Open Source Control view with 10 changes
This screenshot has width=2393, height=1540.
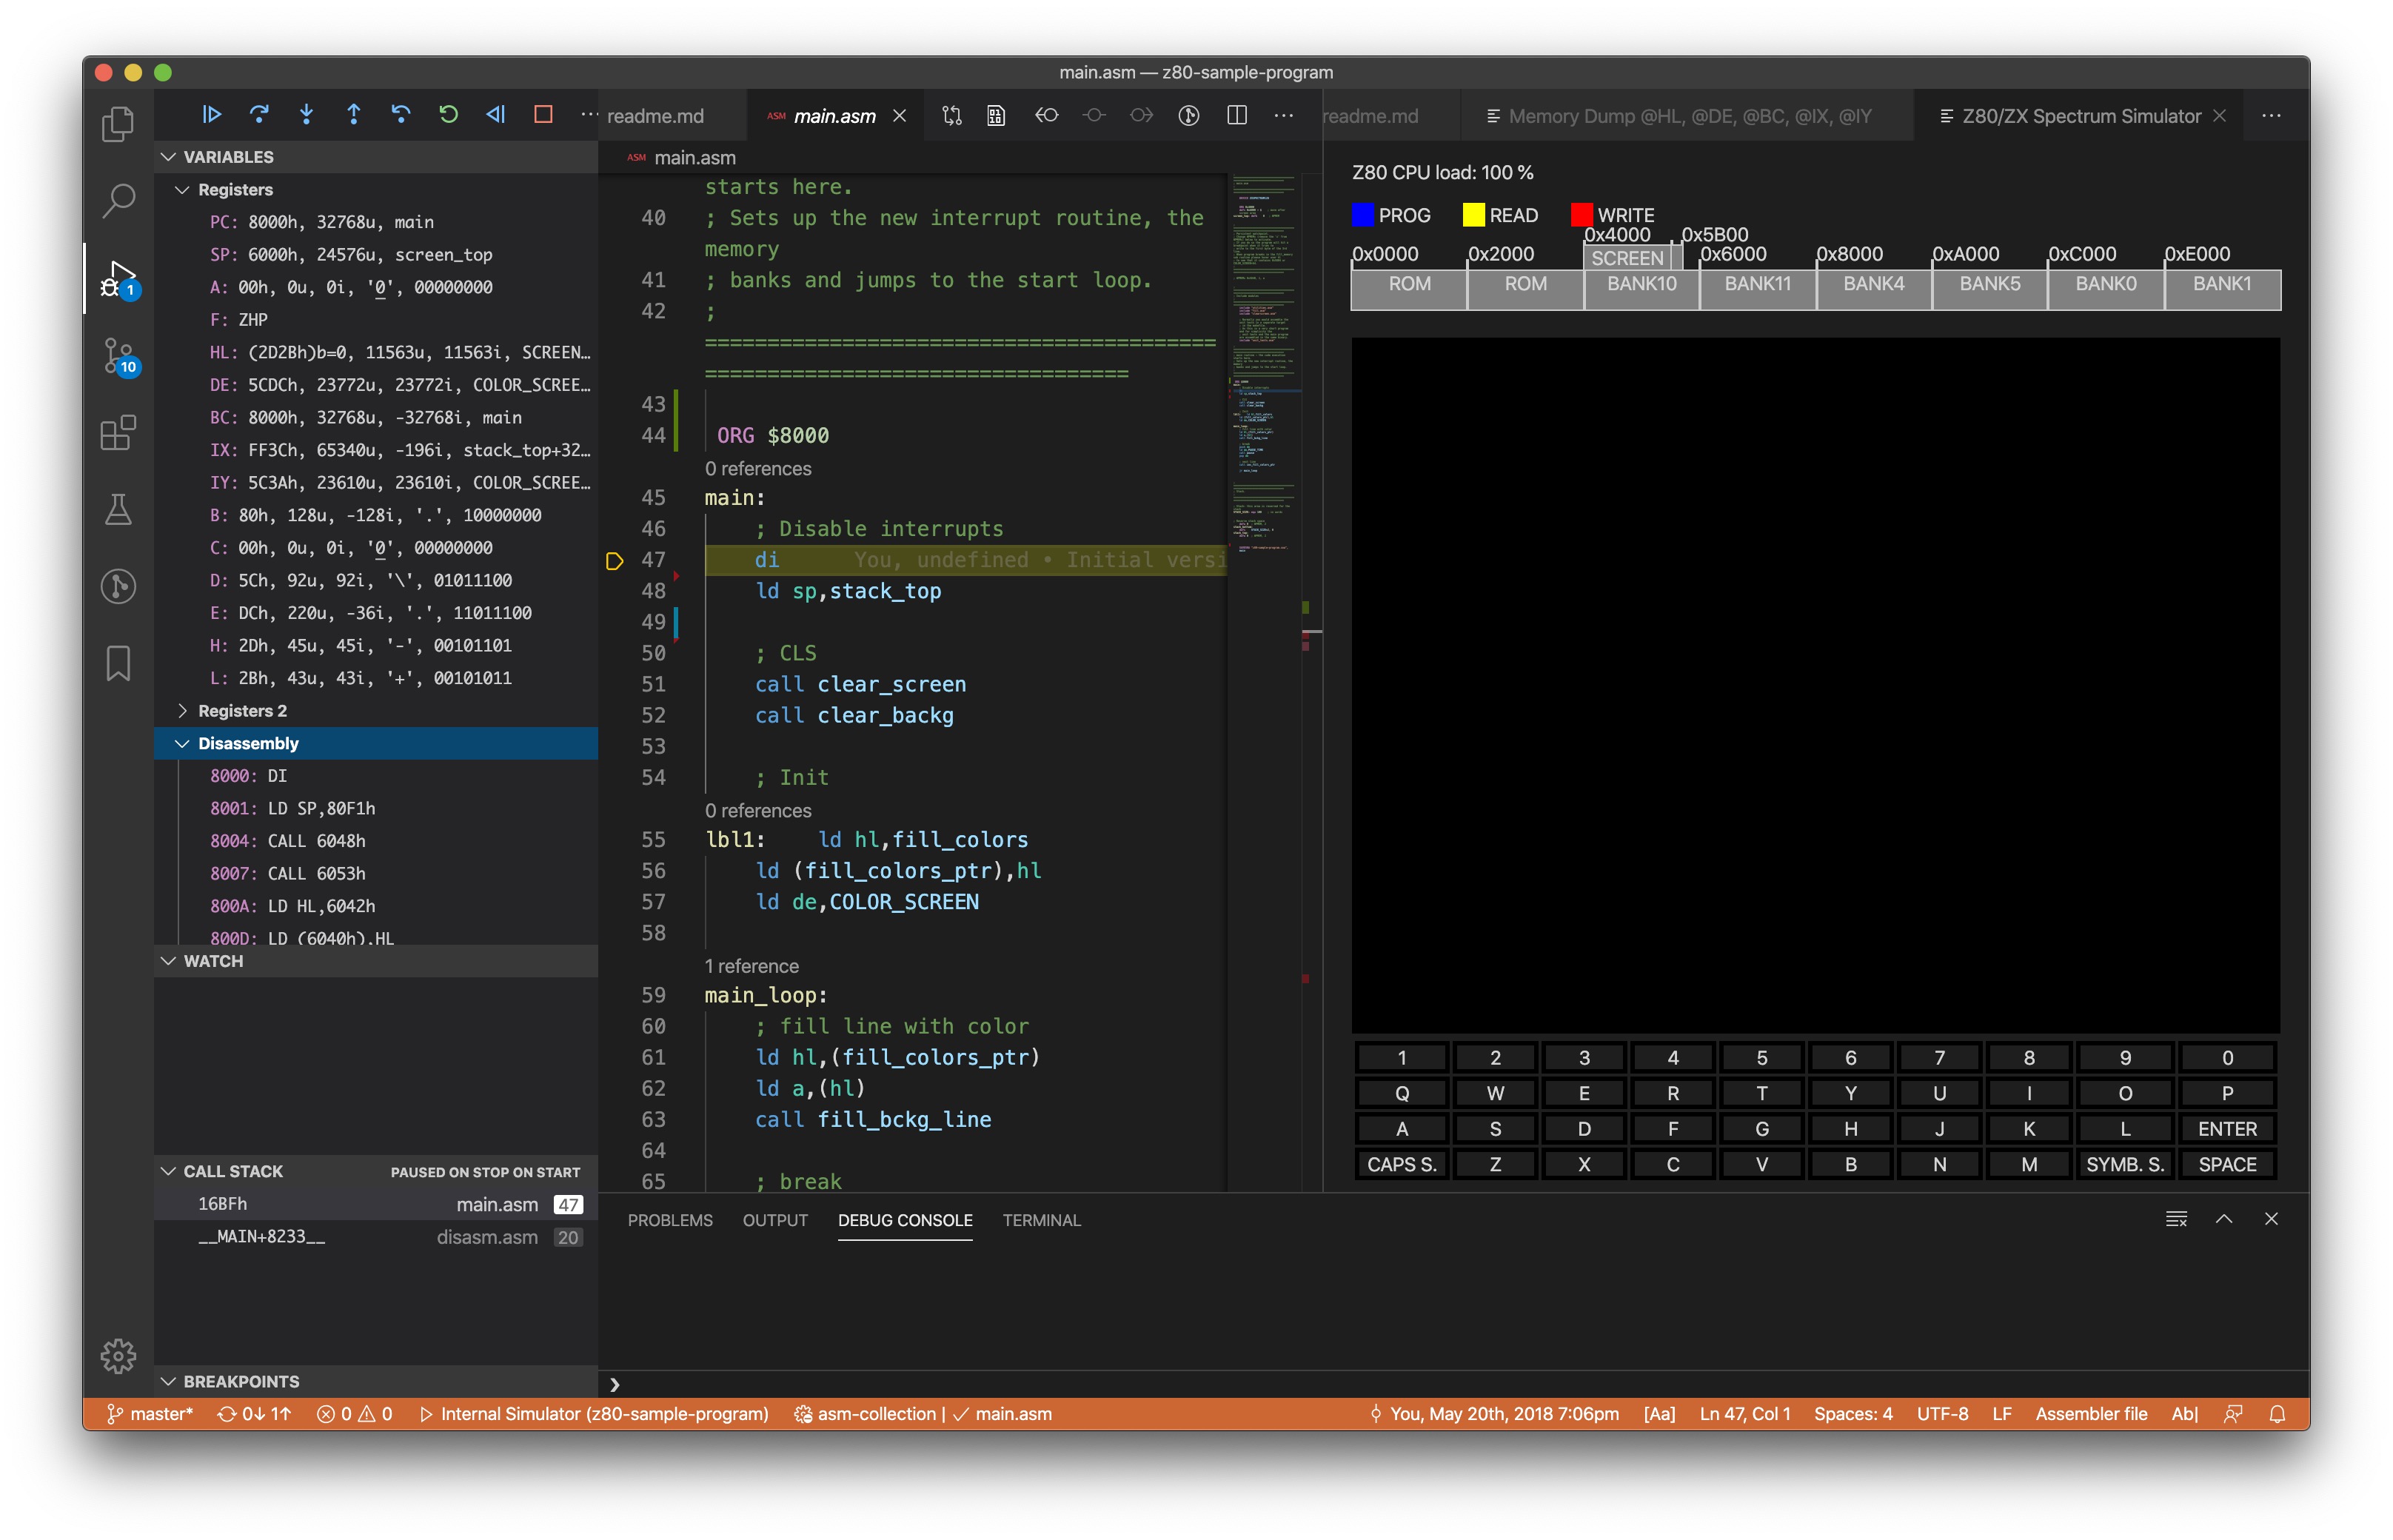(118, 356)
